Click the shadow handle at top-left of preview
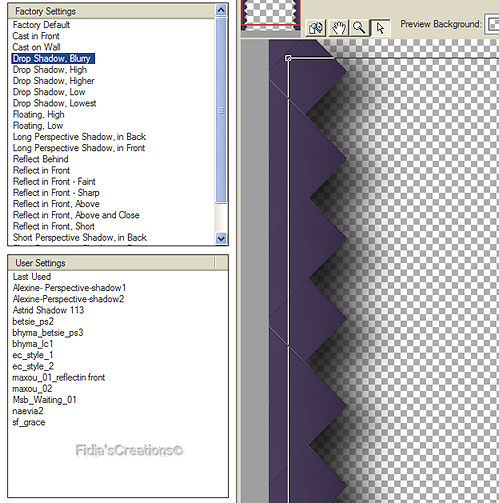This screenshot has height=503, width=499. pyautogui.click(x=288, y=58)
